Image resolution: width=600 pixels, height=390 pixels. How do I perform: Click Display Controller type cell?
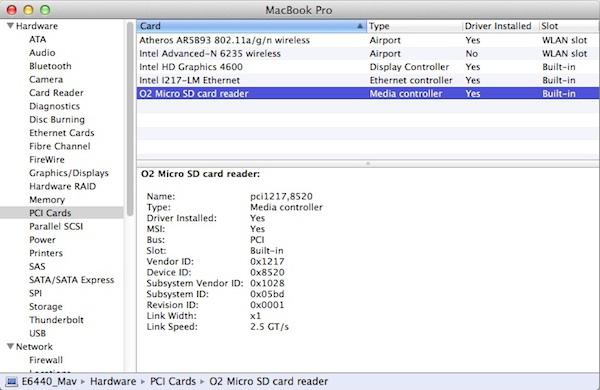click(x=409, y=67)
